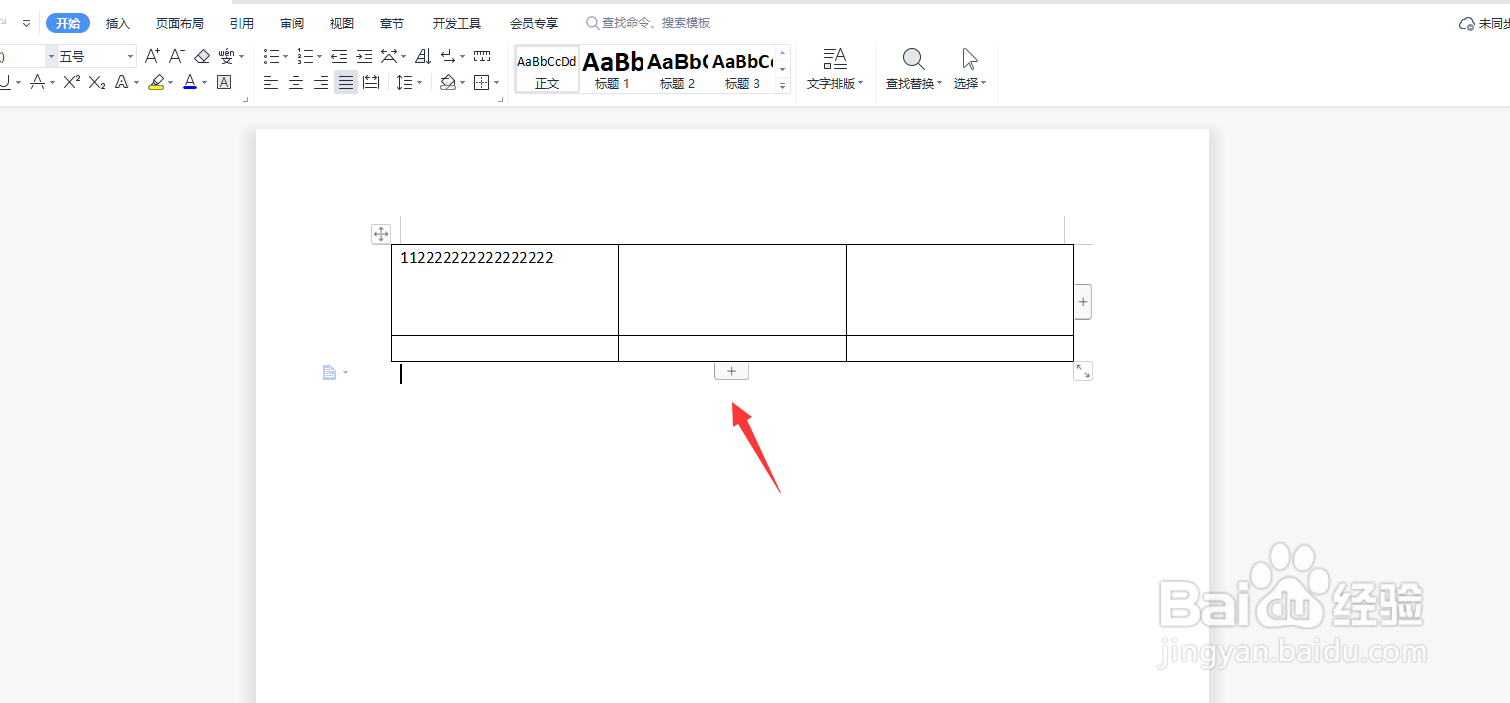Apply the 标题 2 style
This screenshot has height=703, width=1510.
coord(677,69)
